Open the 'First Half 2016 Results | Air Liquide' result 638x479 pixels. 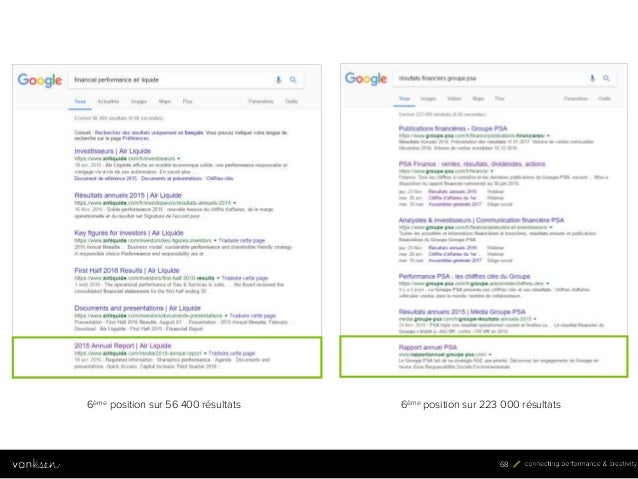(x=127, y=270)
